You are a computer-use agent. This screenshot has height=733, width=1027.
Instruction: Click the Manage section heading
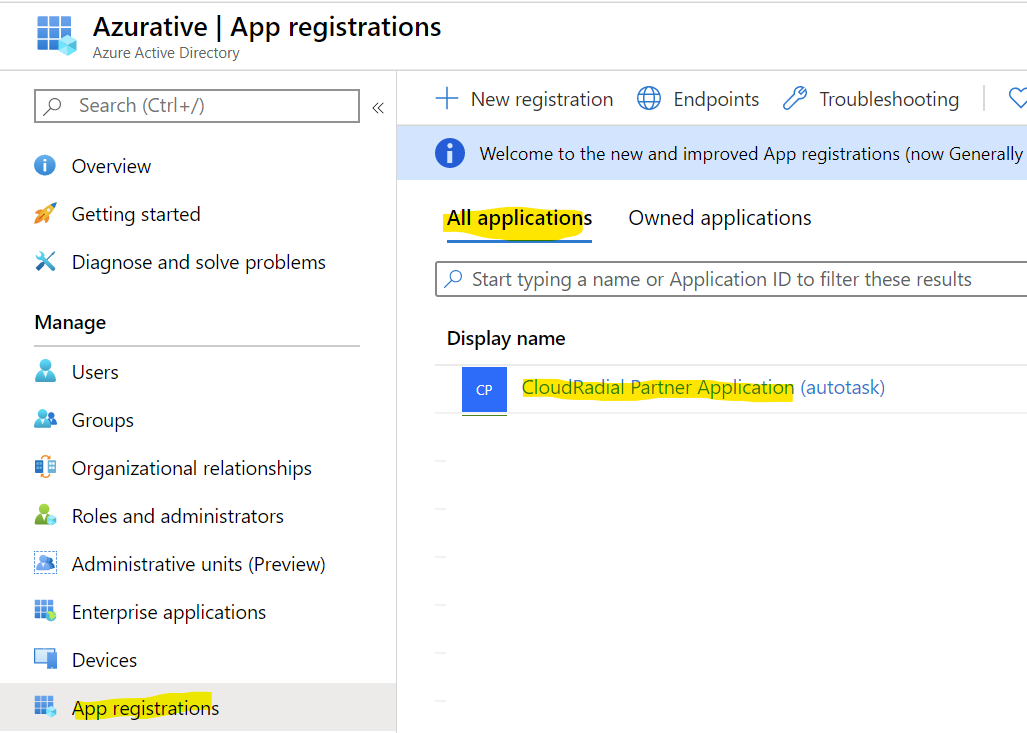70,322
